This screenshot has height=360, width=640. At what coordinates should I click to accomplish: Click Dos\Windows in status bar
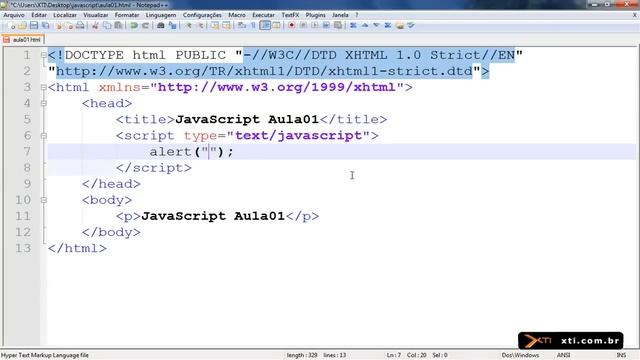tap(520, 355)
